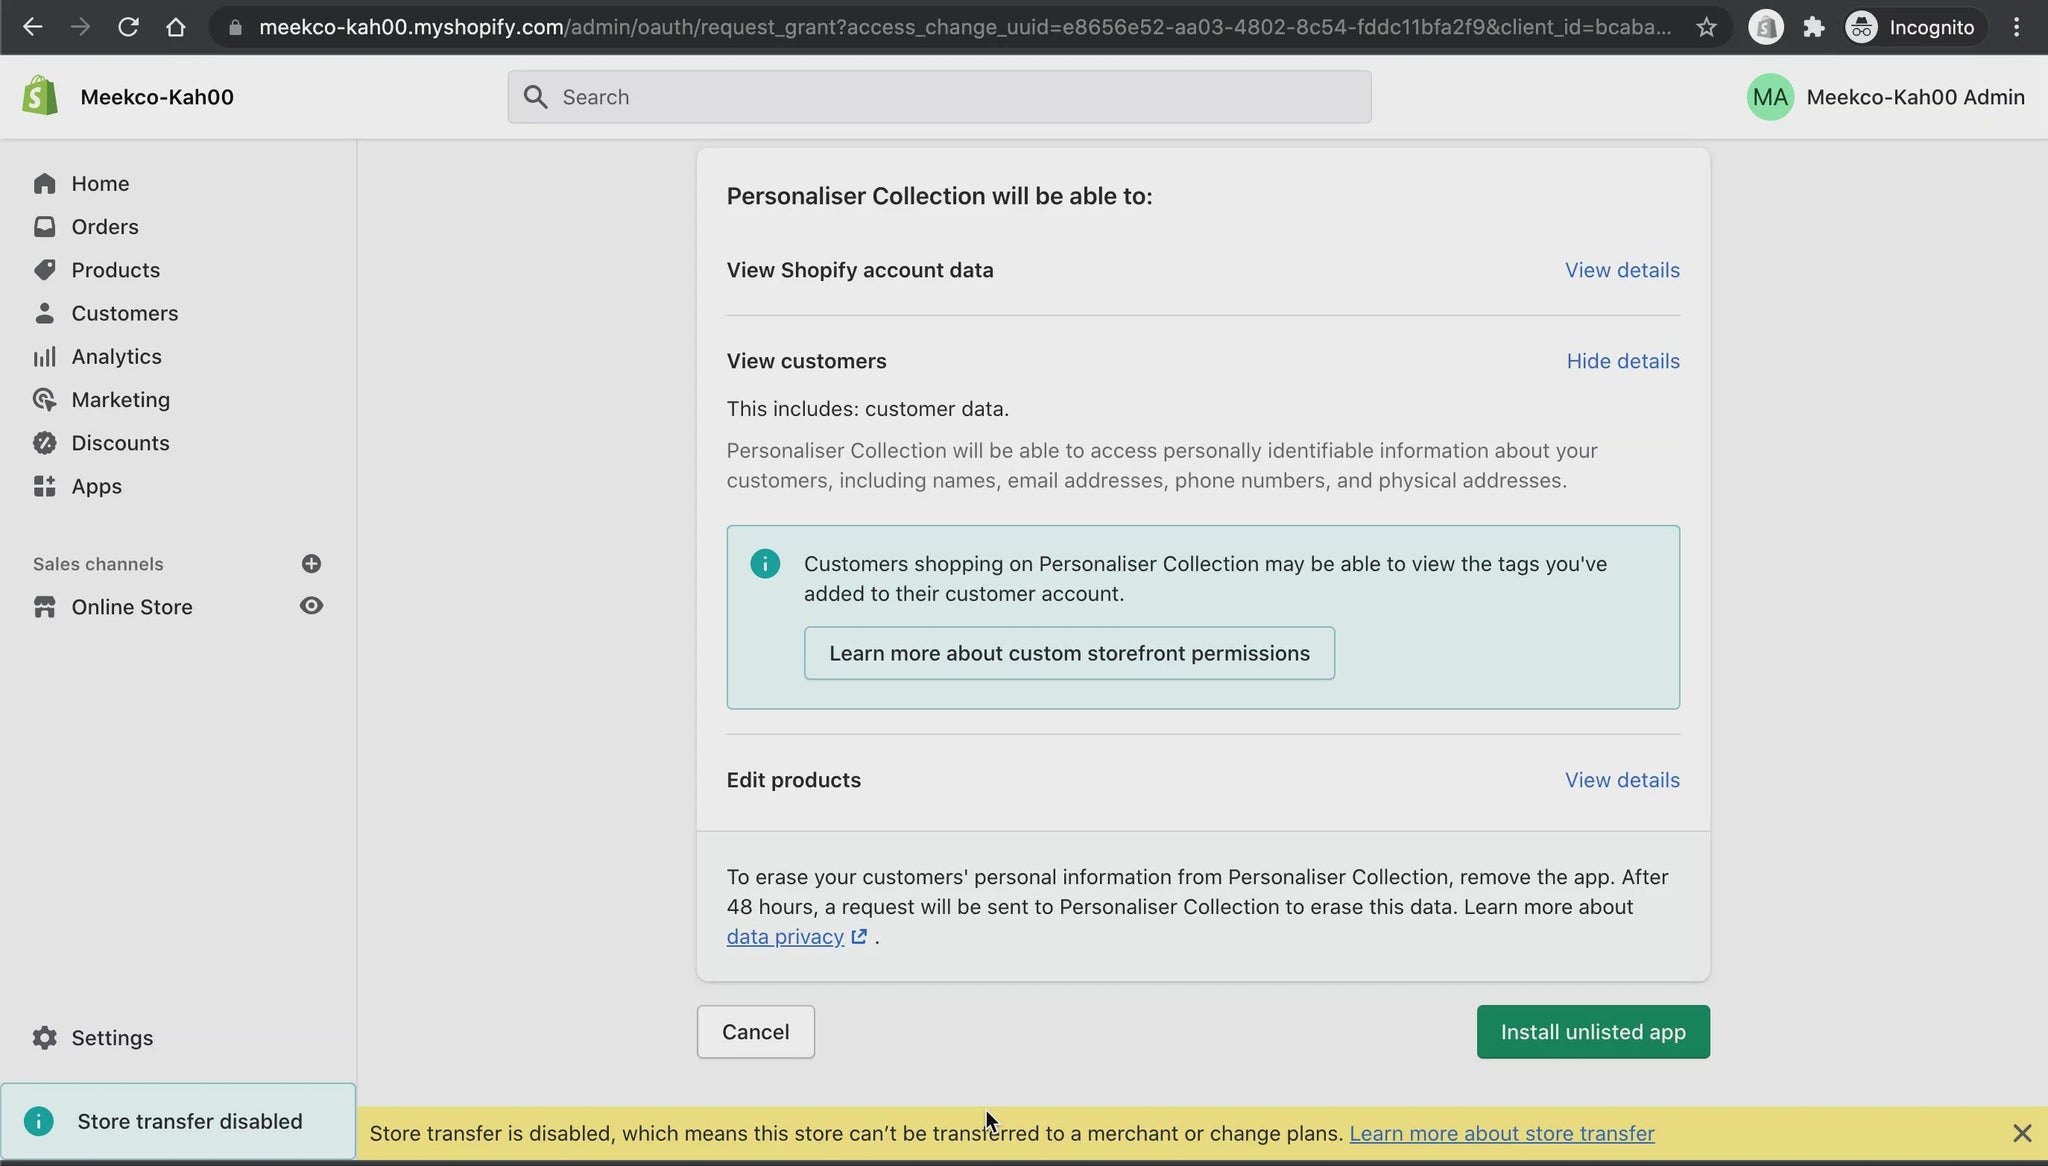
Task: Click the Apps grid icon
Action: point(44,486)
